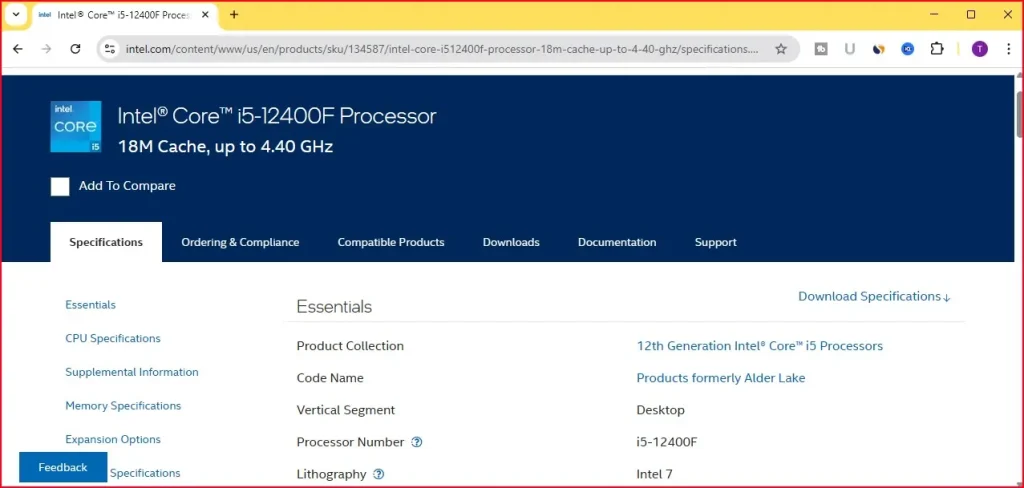The height and width of the screenshot is (488, 1024).
Task: Bookmark this page with the star icon
Action: [x=781, y=49]
